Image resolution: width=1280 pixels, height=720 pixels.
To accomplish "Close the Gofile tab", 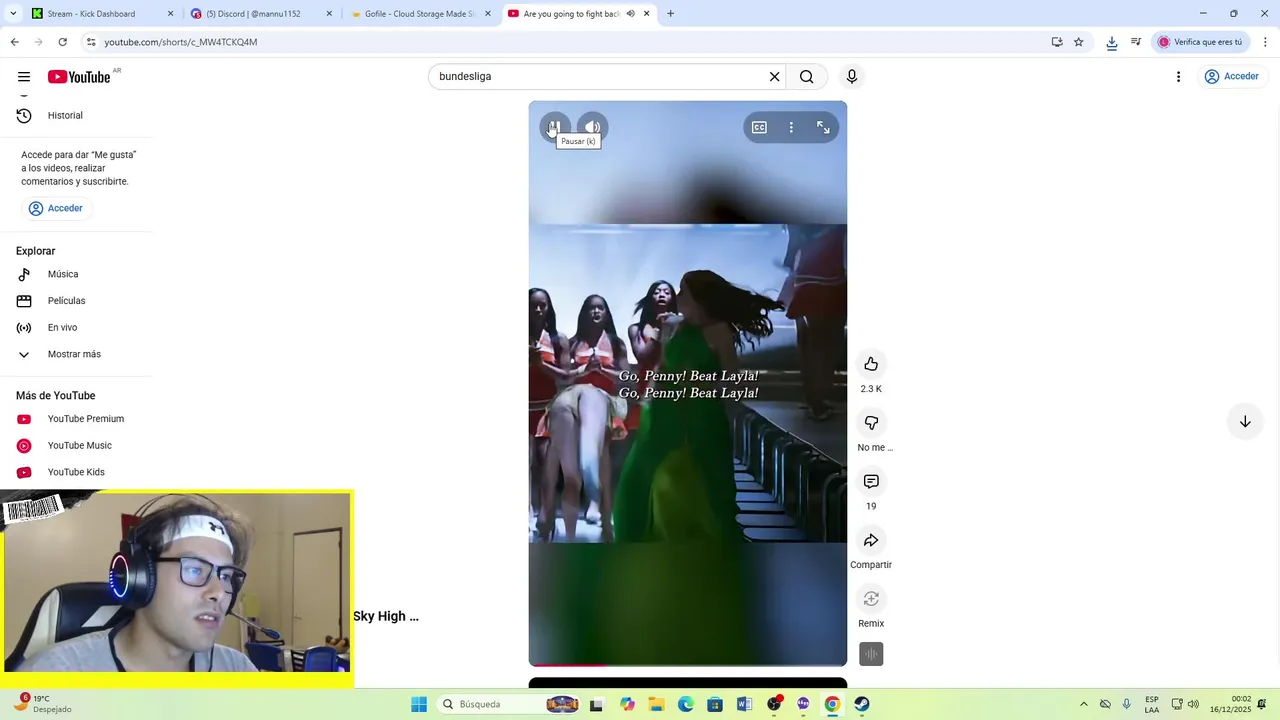I will [488, 14].
